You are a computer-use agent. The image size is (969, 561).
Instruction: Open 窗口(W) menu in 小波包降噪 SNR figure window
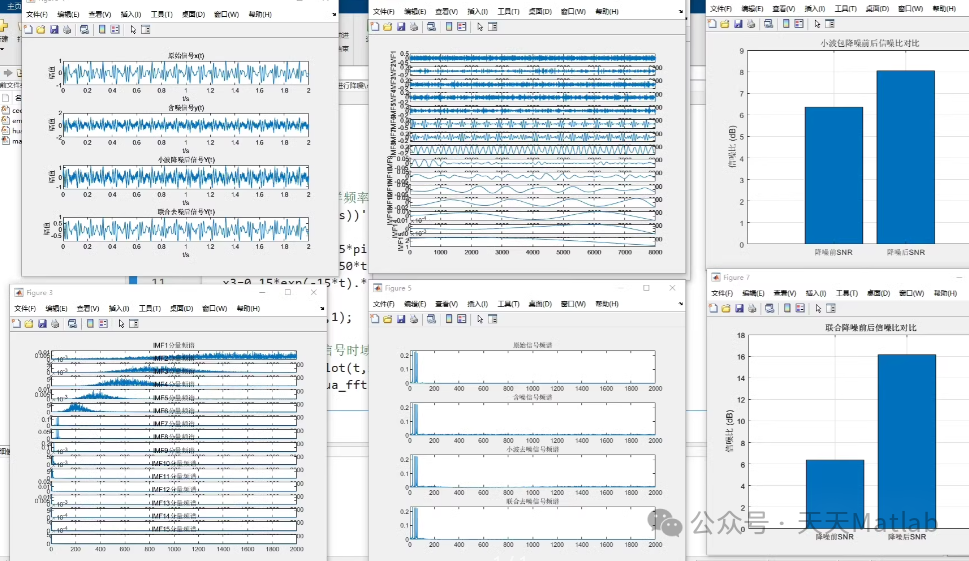(910, 9)
